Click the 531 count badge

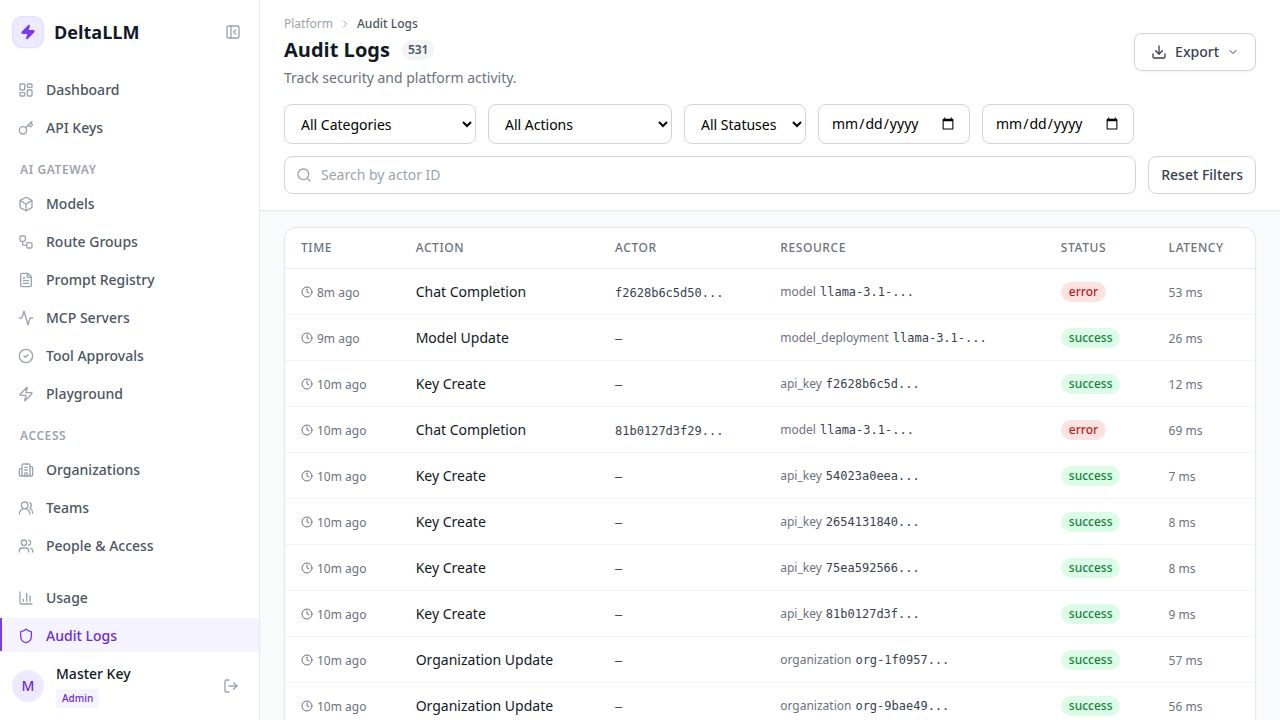pyautogui.click(x=418, y=50)
